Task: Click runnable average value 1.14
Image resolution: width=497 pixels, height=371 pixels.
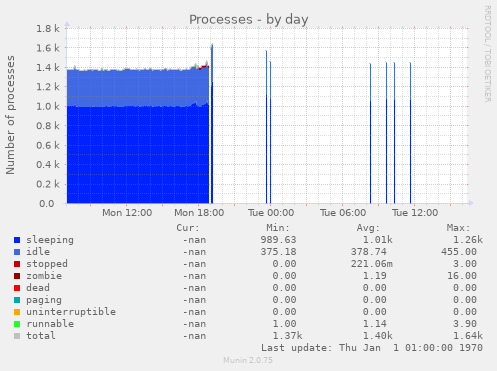Action: click(375, 324)
